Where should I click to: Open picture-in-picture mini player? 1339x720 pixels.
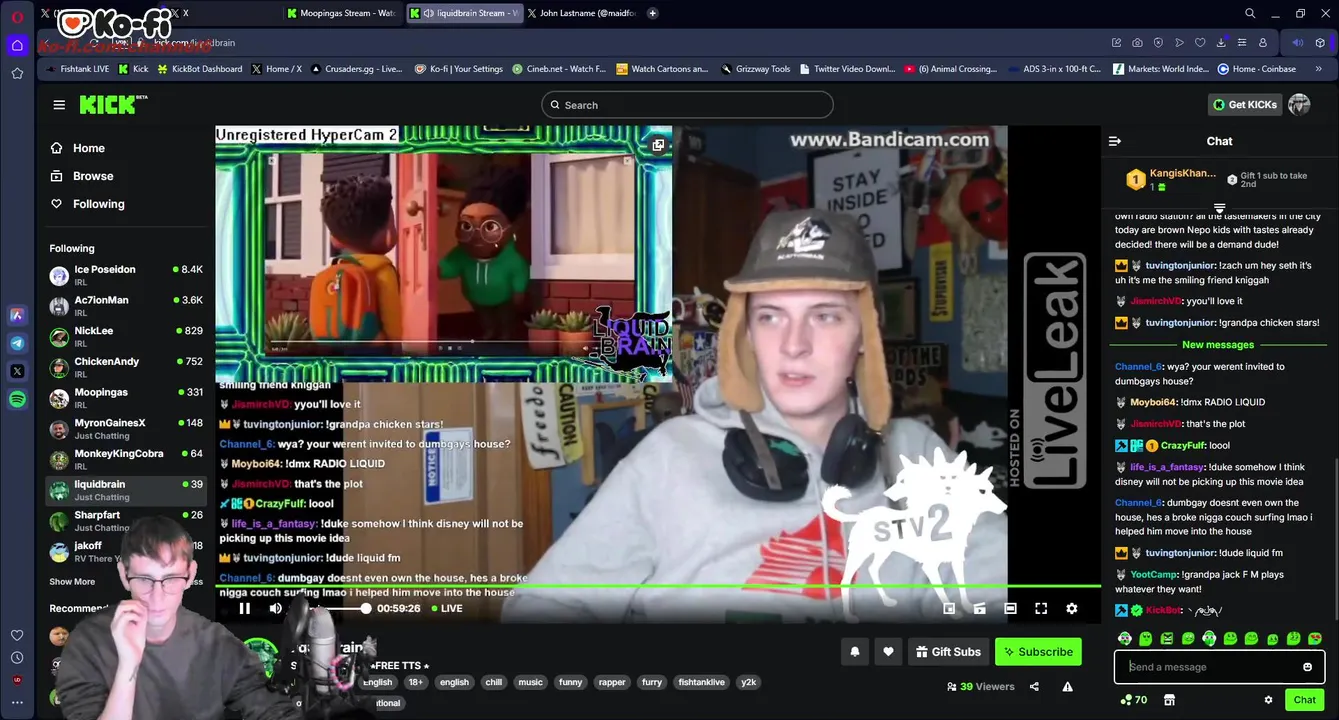point(949,608)
